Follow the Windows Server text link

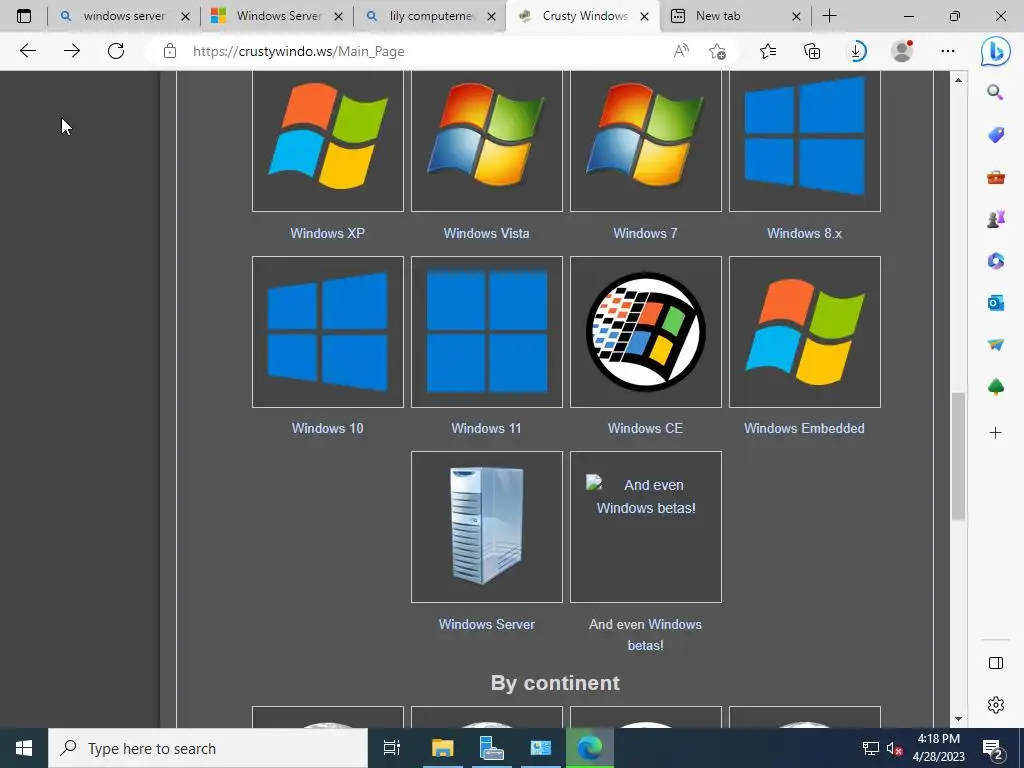(487, 624)
